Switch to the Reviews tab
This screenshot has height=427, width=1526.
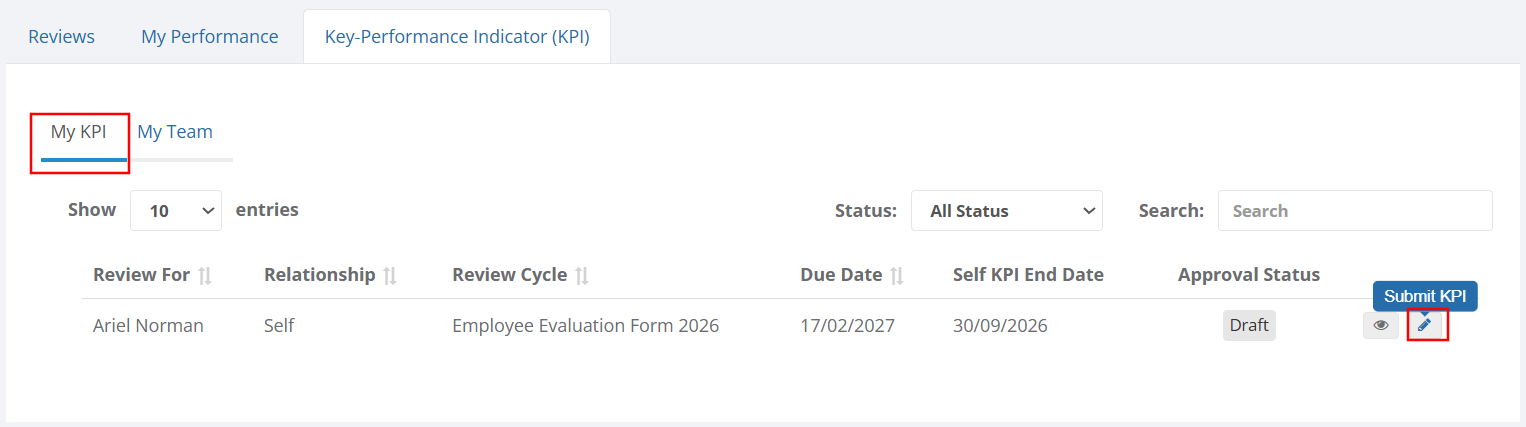tap(61, 37)
